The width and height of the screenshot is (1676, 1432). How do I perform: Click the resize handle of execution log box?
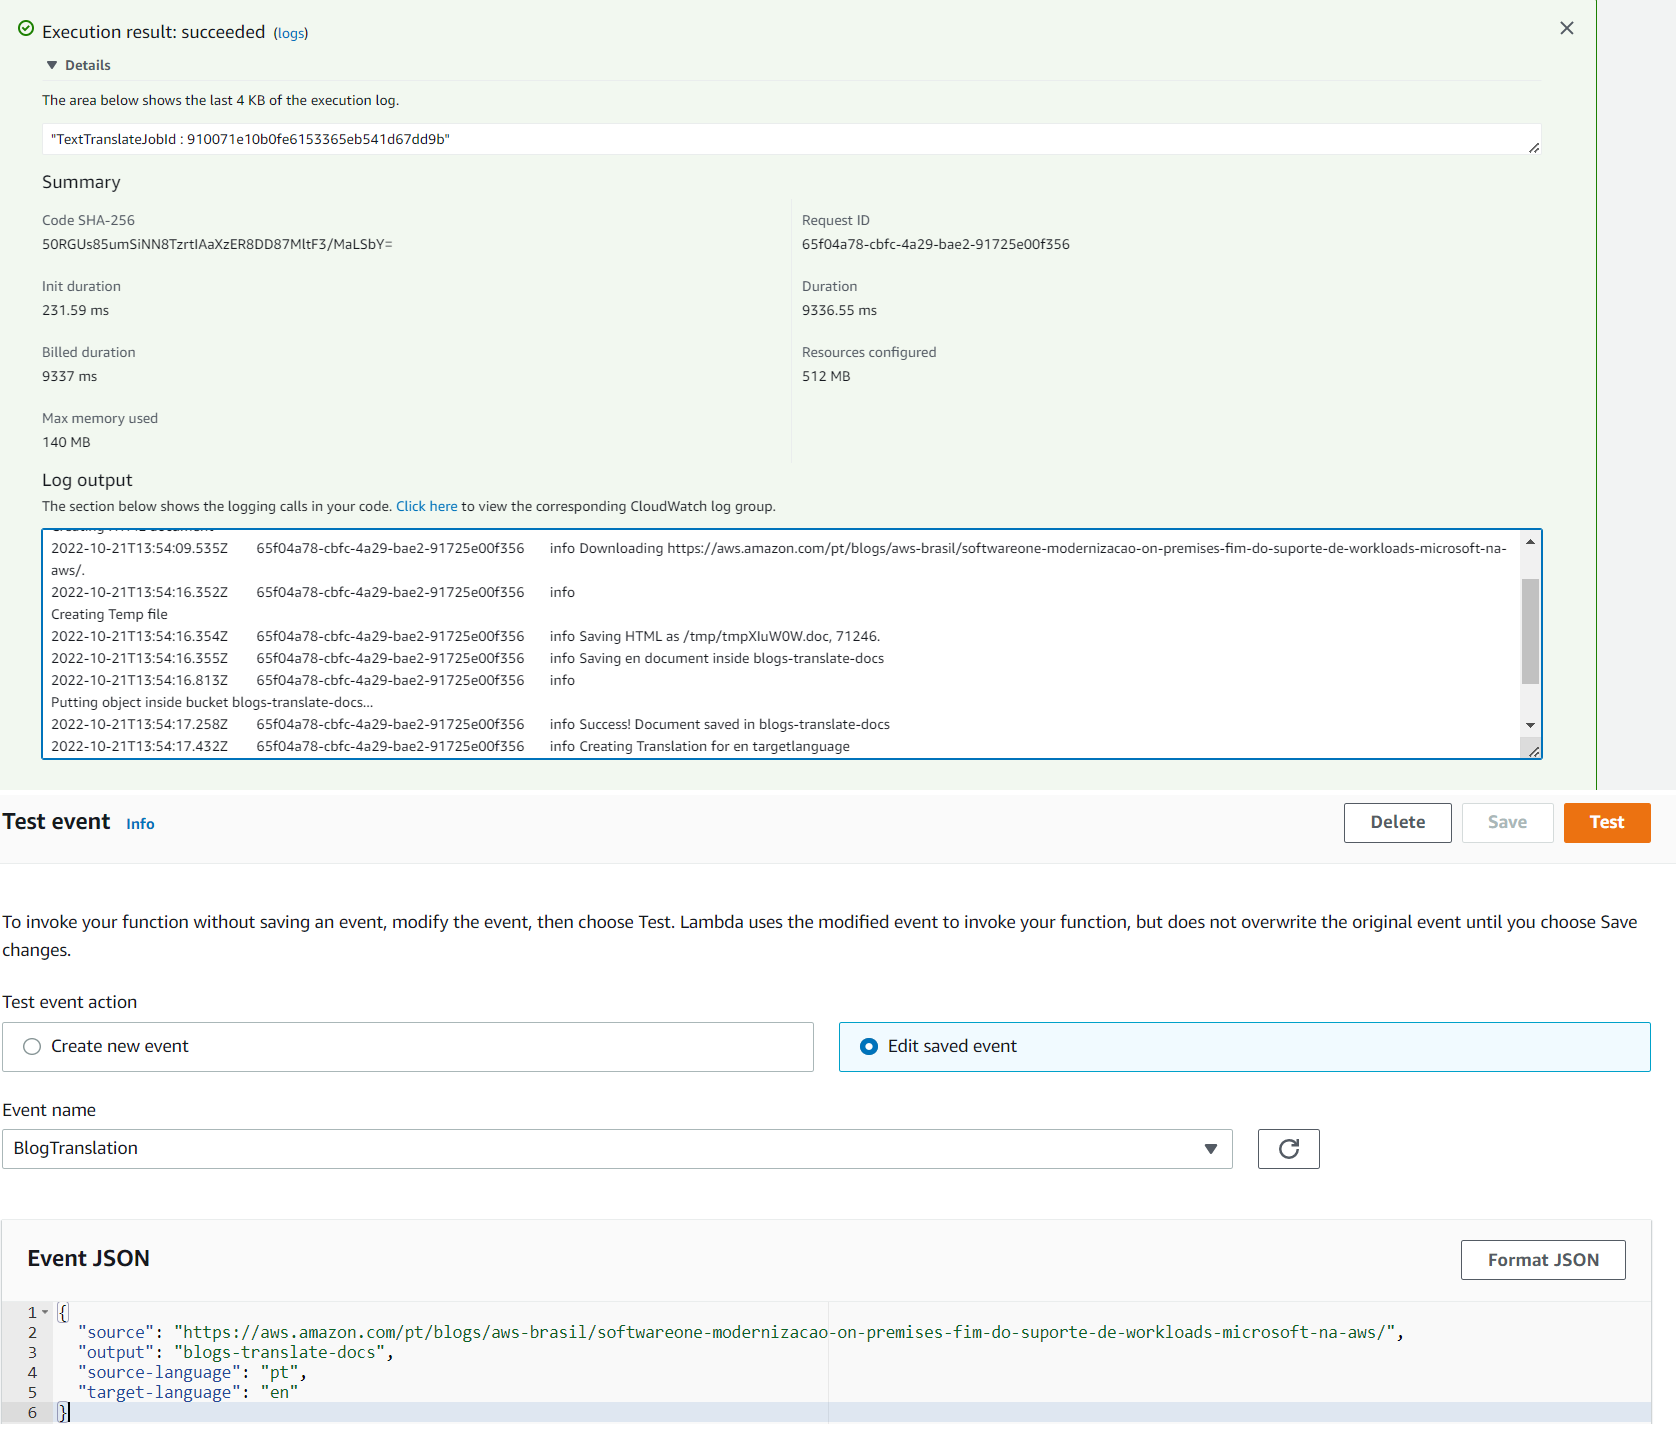coord(1534,147)
